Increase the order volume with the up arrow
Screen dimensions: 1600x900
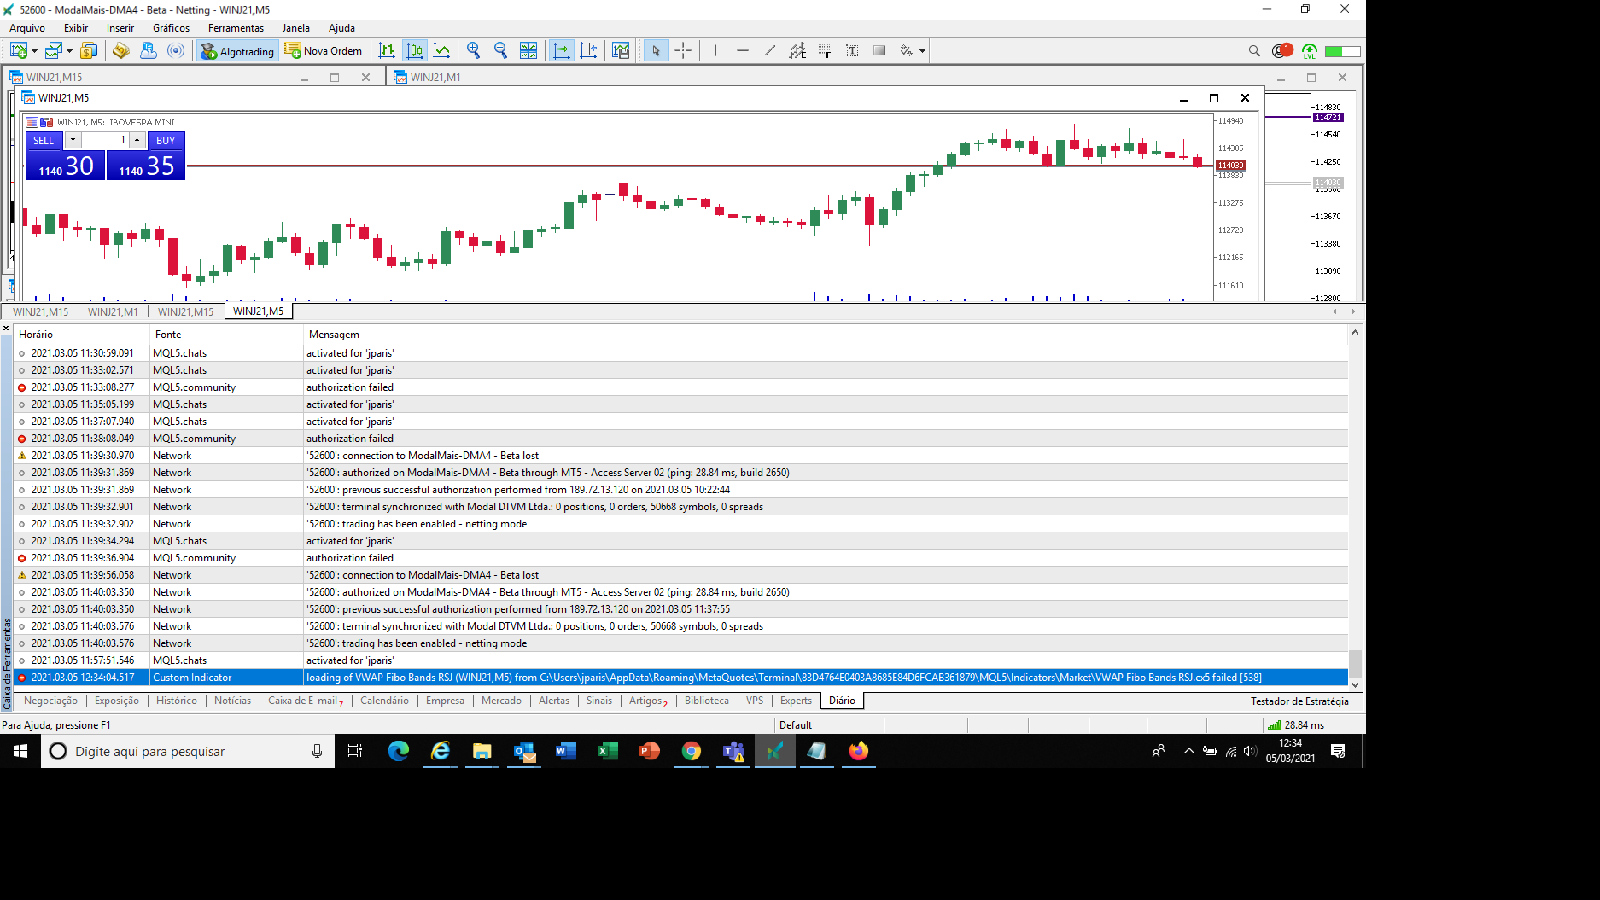pyautogui.click(x=138, y=140)
